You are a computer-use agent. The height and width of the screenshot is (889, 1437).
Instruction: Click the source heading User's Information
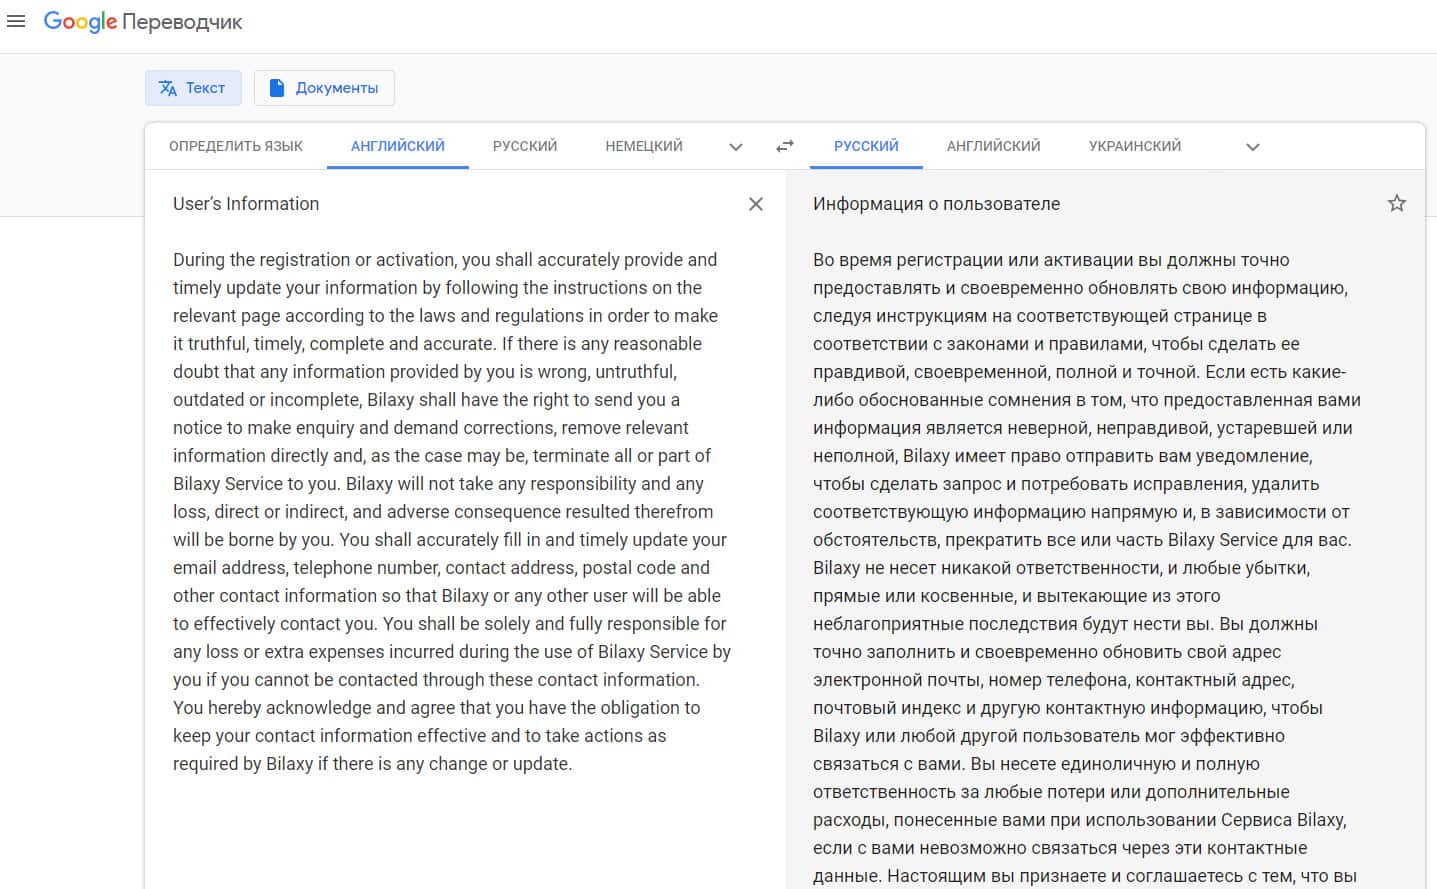[x=246, y=204]
